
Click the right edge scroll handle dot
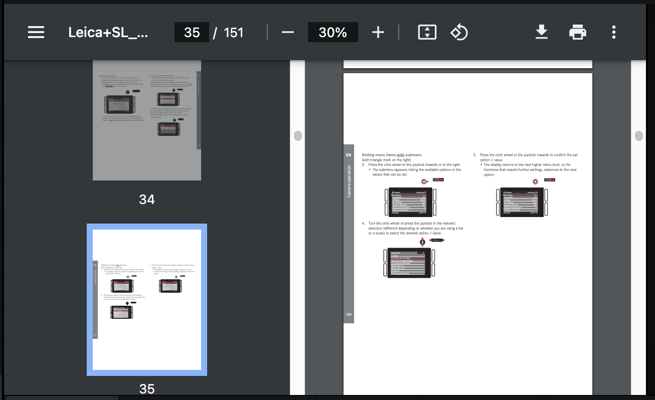tap(639, 135)
